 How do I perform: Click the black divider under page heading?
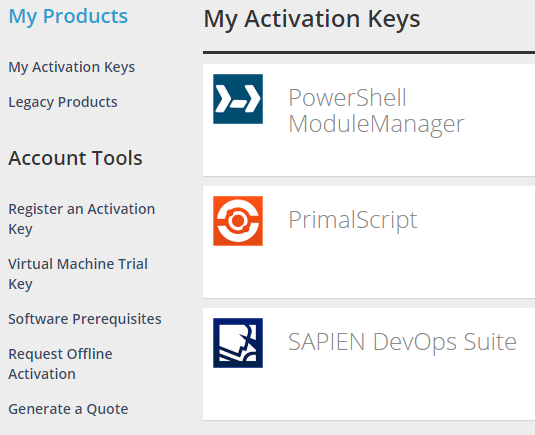[369, 53]
